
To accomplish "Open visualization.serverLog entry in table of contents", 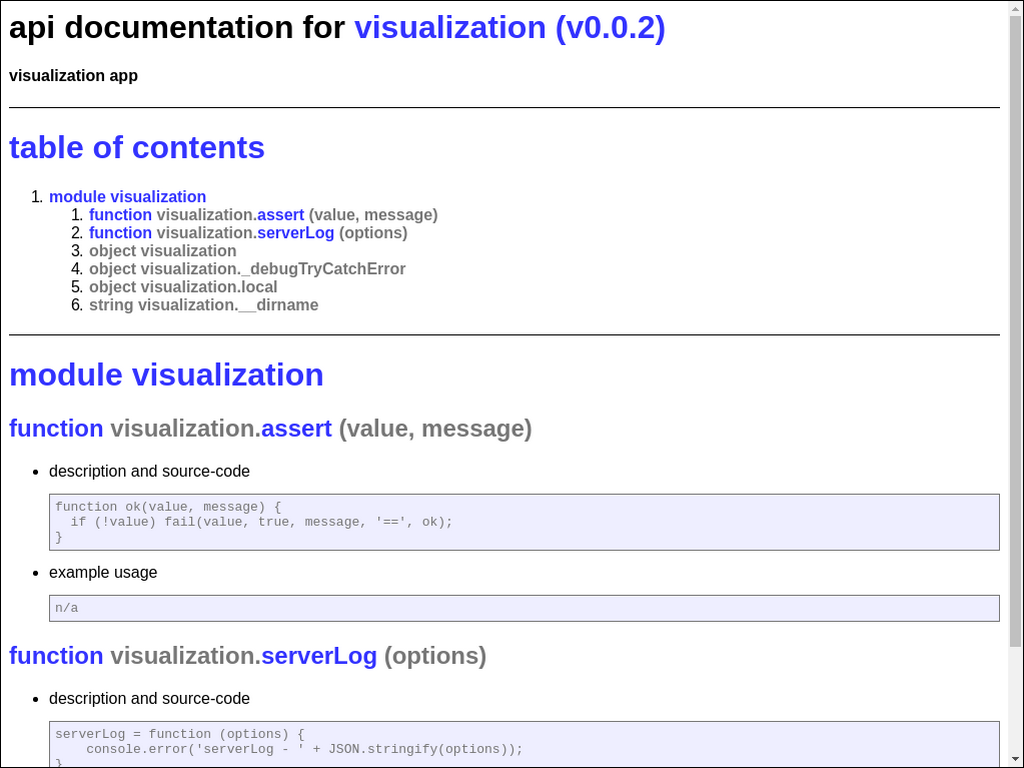I will (248, 233).
